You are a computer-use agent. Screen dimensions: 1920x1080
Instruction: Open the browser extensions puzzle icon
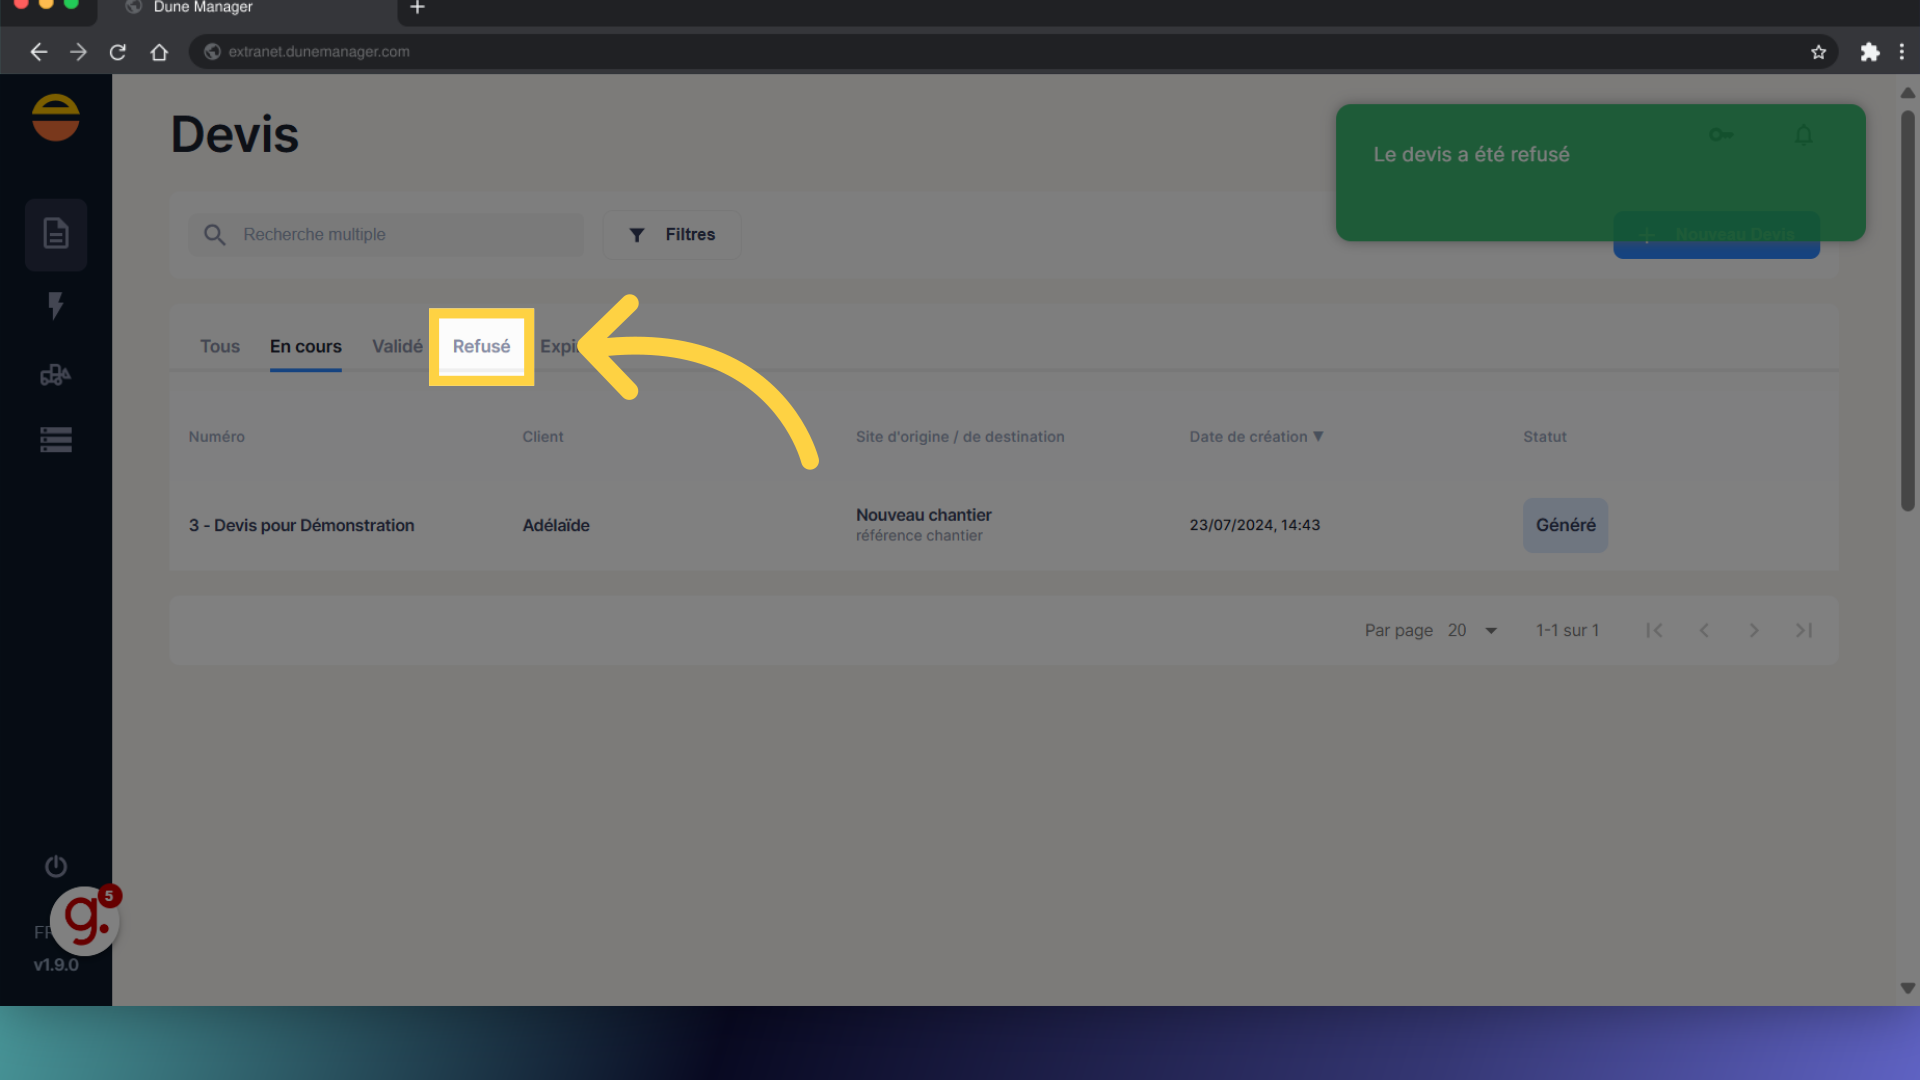1869,52
